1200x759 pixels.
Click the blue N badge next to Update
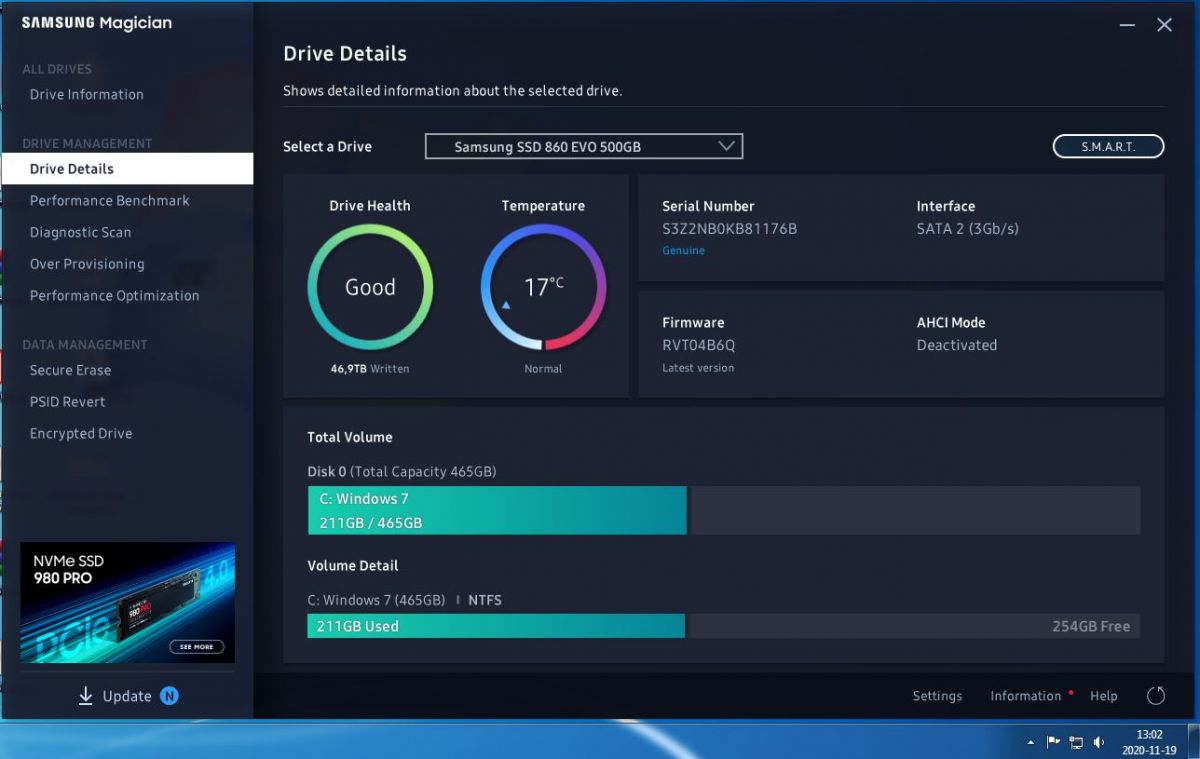coord(169,696)
